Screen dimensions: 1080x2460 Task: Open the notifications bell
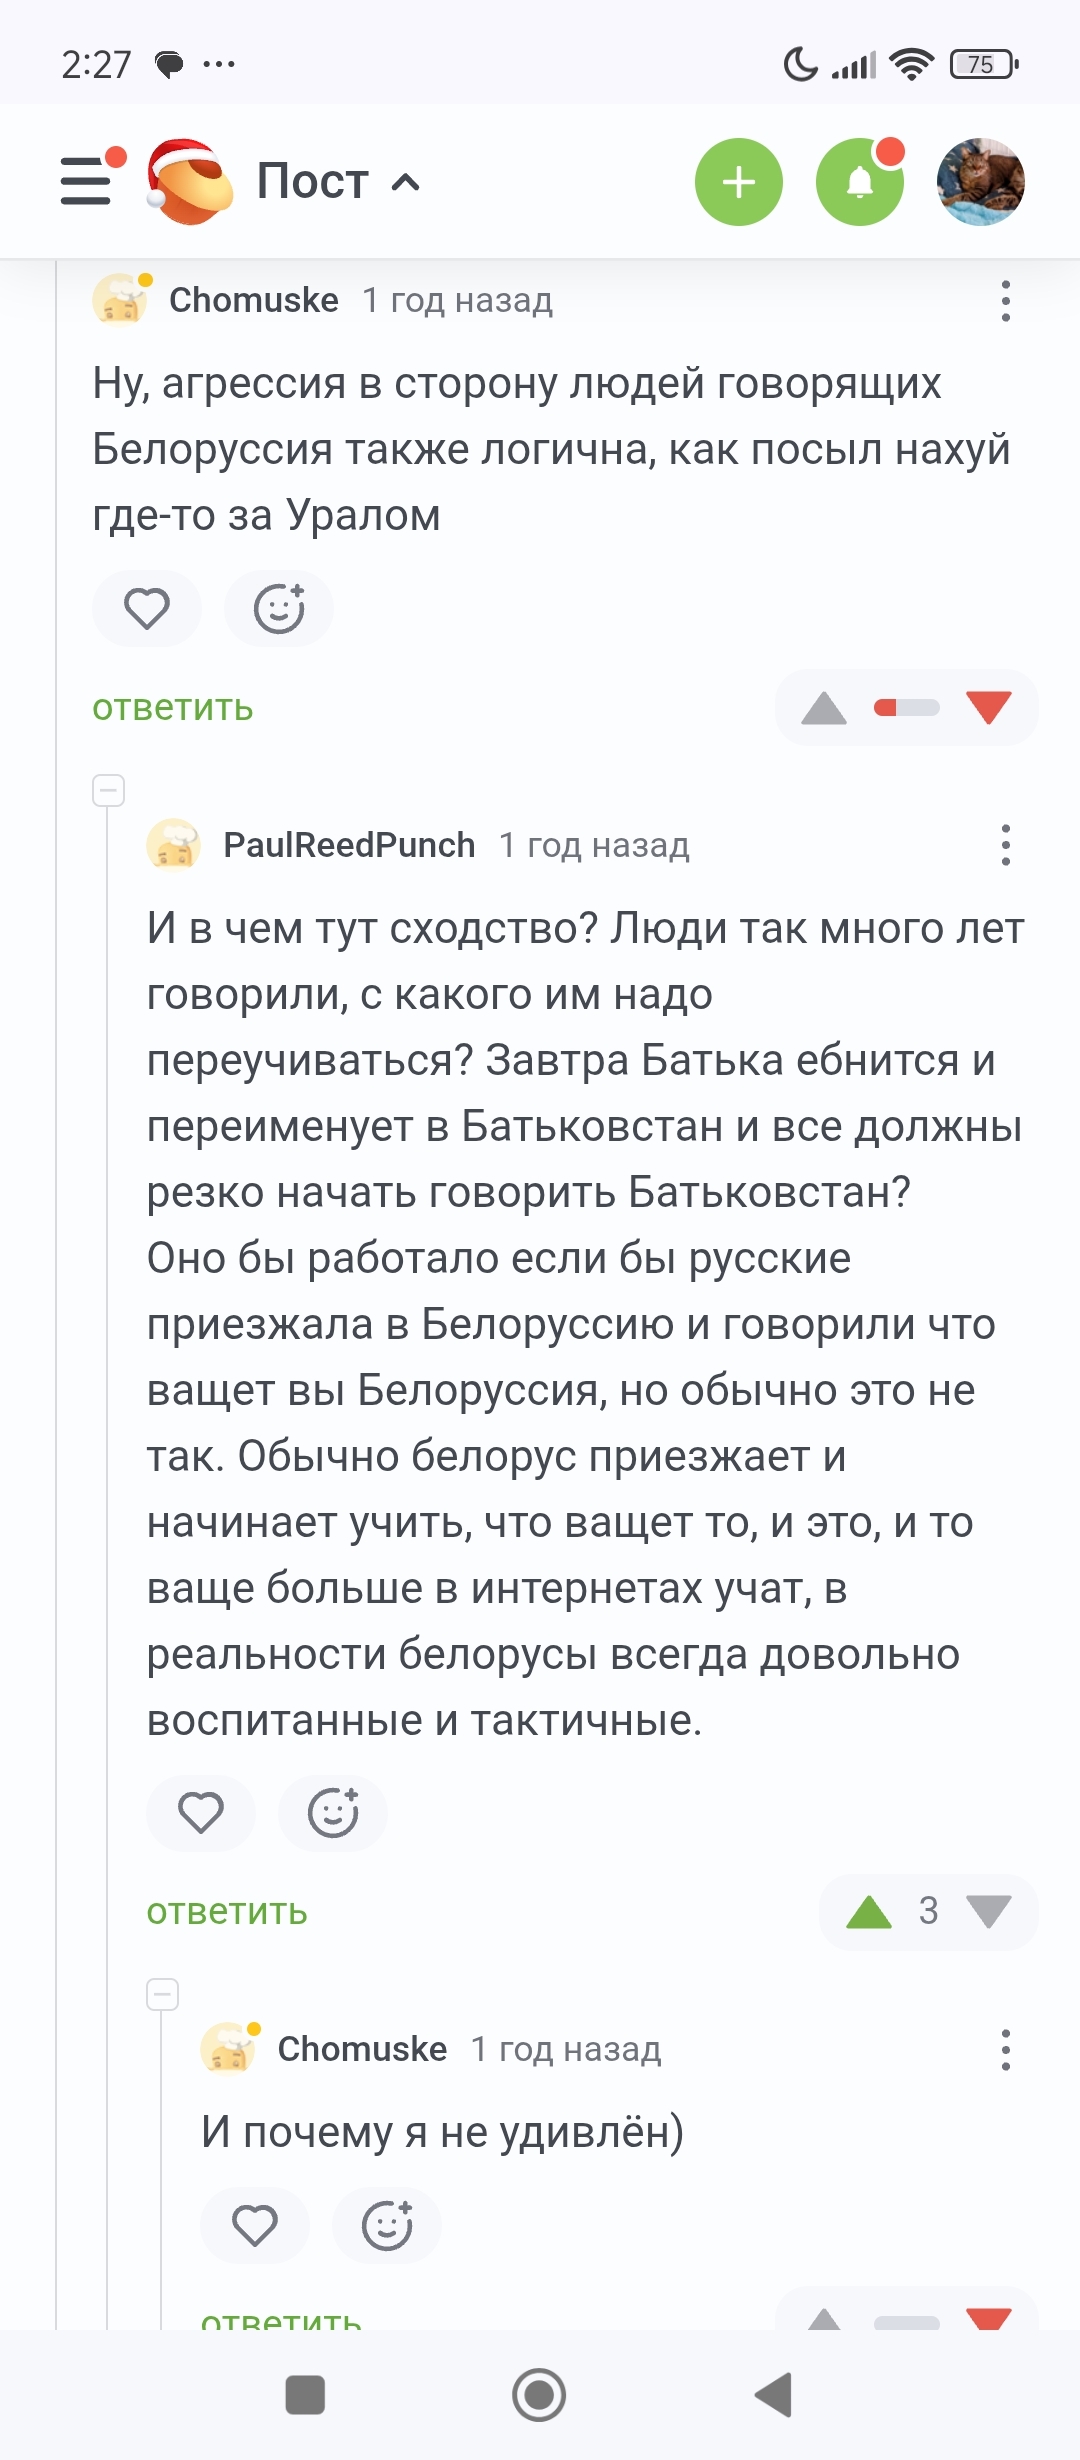click(x=859, y=182)
